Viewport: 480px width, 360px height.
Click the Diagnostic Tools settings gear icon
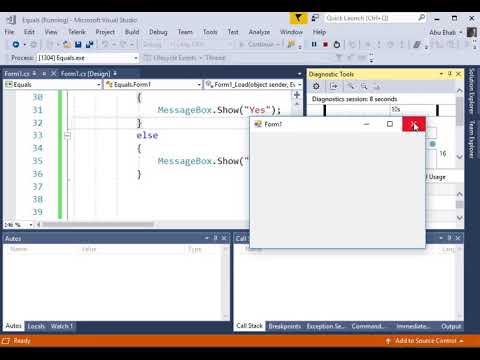pos(316,87)
